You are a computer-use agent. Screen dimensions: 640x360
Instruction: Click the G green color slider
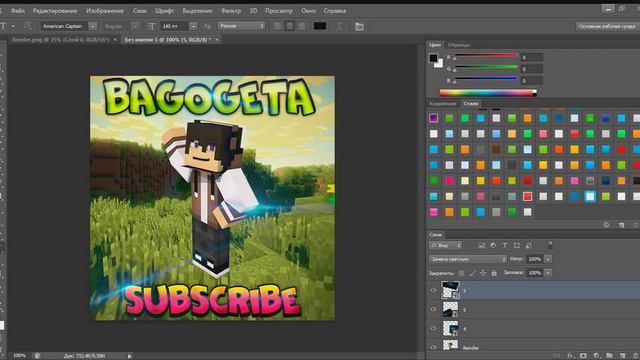pyautogui.click(x=486, y=67)
